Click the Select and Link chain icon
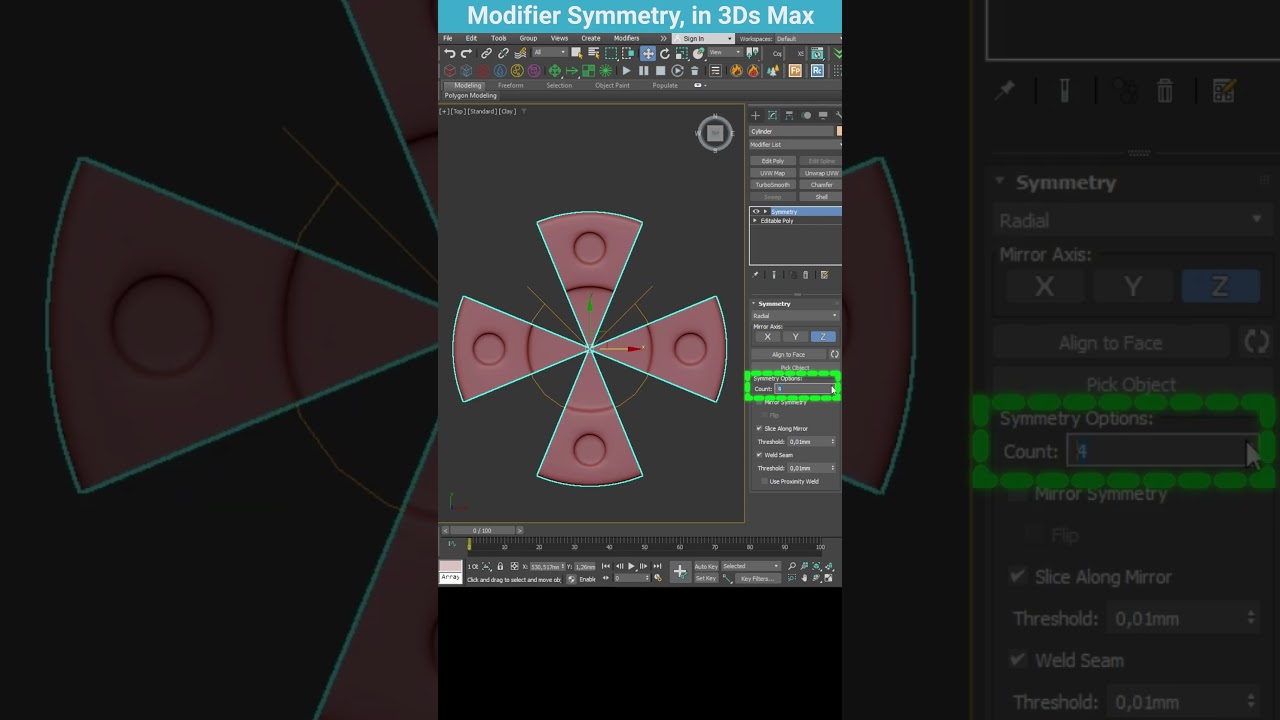The image size is (1280, 720). (486, 53)
